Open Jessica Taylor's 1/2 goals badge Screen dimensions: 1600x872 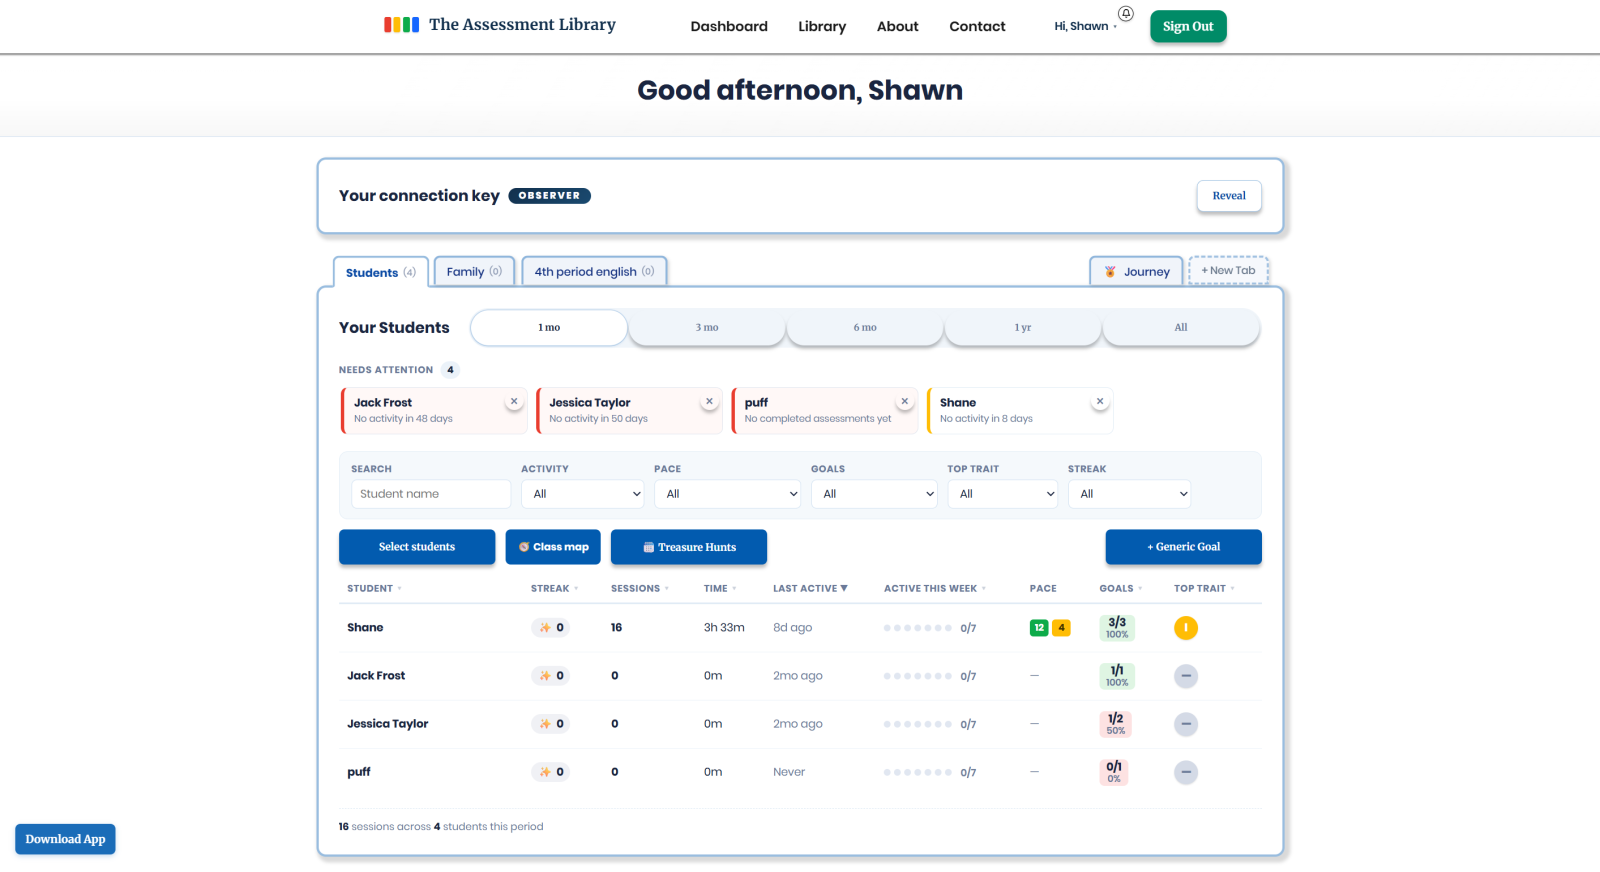click(1115, 724)
